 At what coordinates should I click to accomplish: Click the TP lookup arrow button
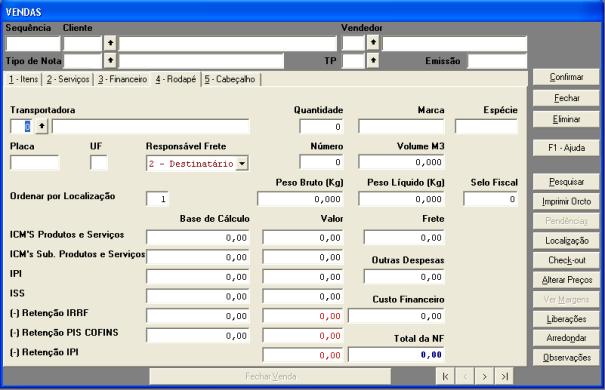pos(373,61)
